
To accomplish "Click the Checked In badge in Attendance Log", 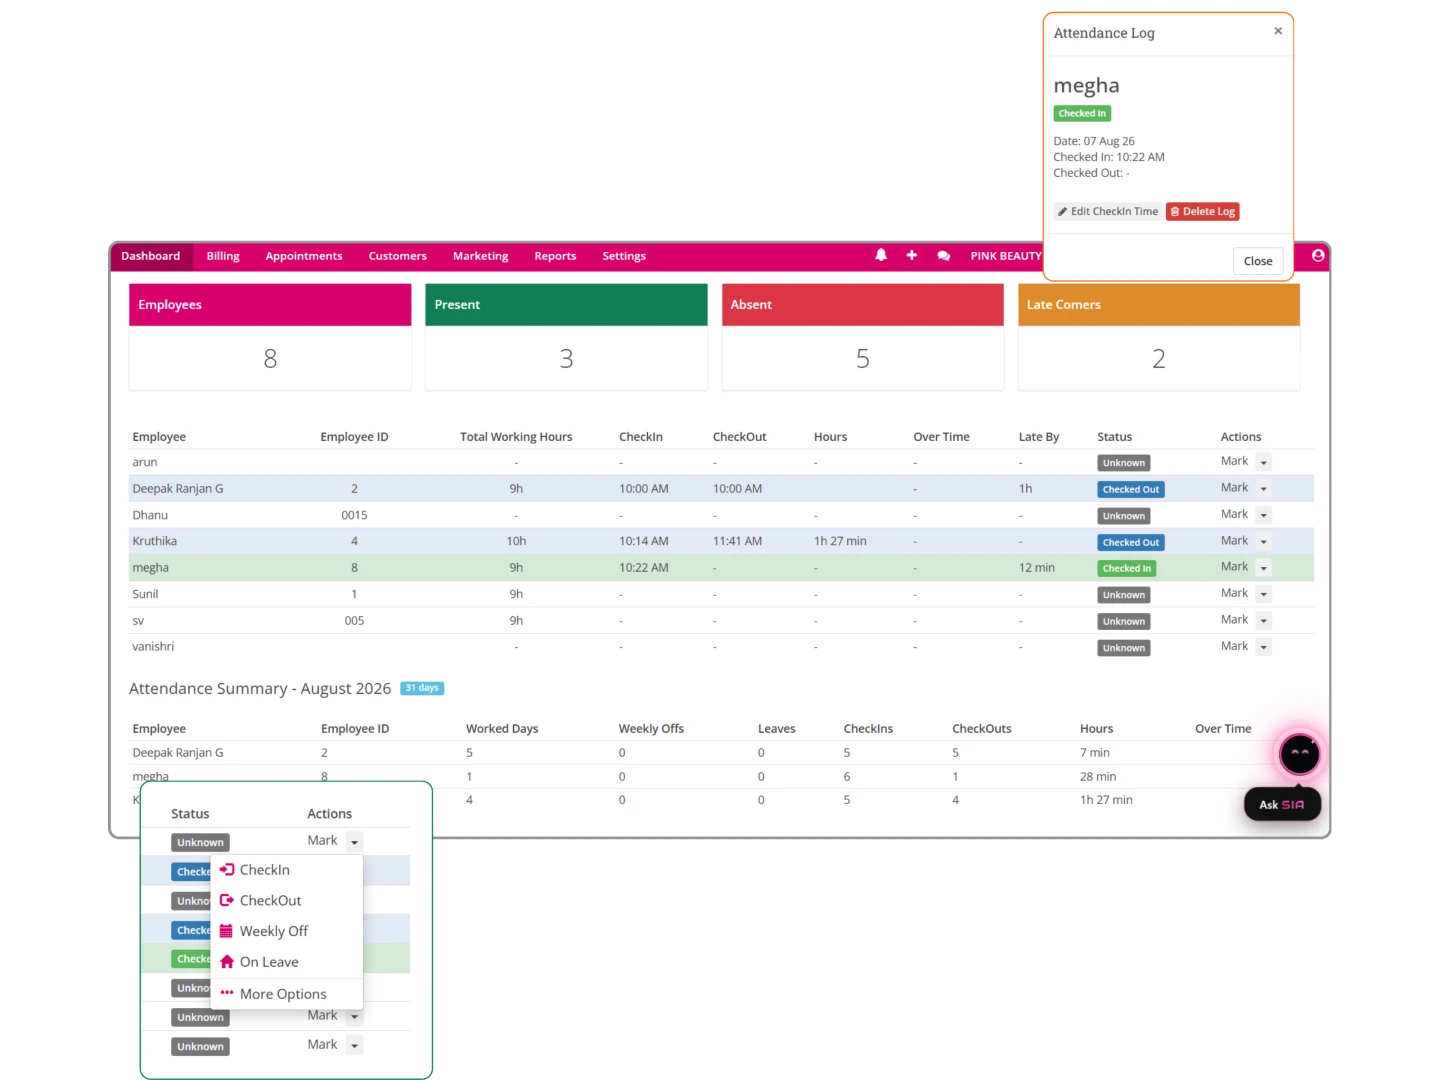I will [x=1082, y=114].
